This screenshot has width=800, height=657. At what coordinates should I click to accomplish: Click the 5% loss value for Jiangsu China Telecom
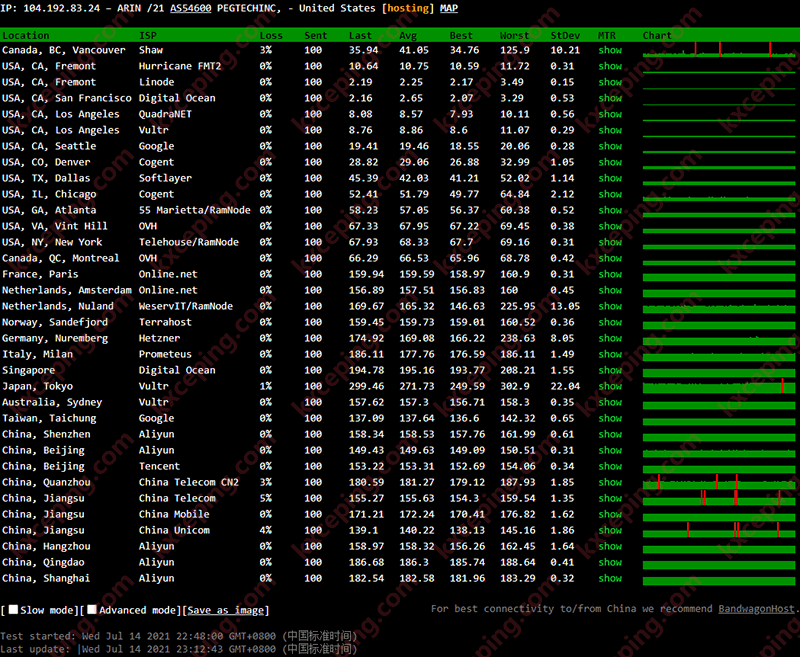[x=266, y=498]
